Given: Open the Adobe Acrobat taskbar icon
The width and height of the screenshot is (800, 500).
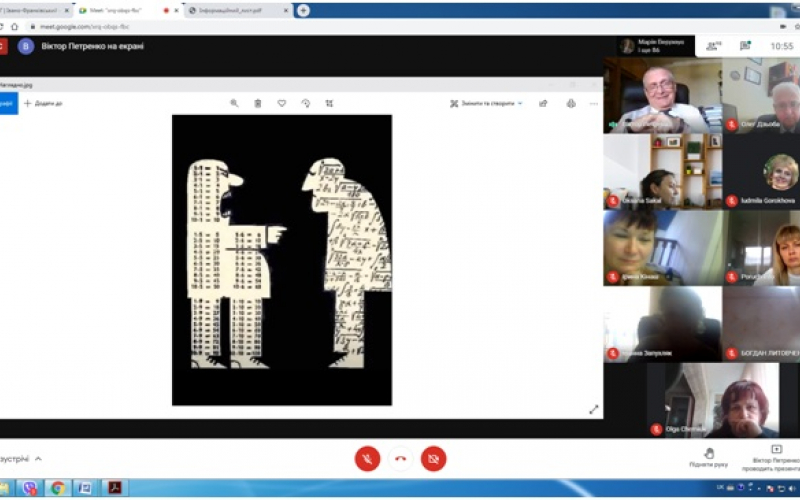Looking at the screenshot, I should (x=114, y=488).
